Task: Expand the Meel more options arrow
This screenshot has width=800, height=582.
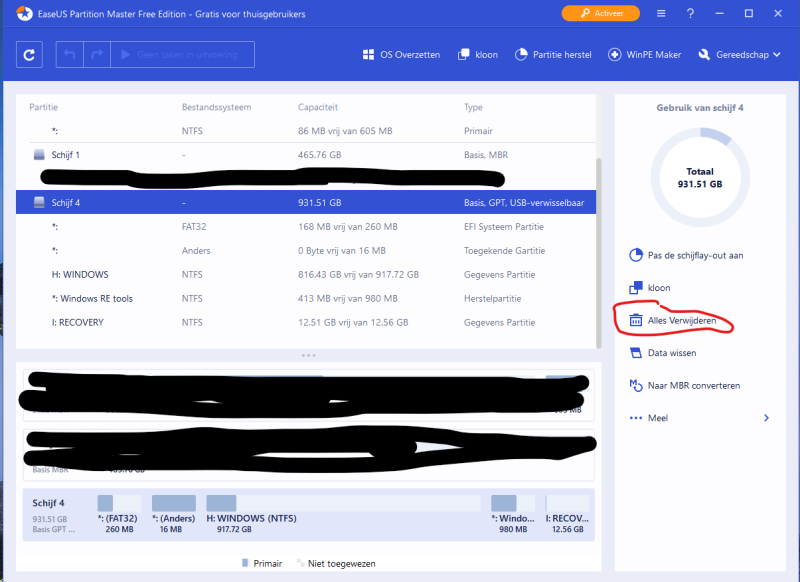Action: pos(766,418)
